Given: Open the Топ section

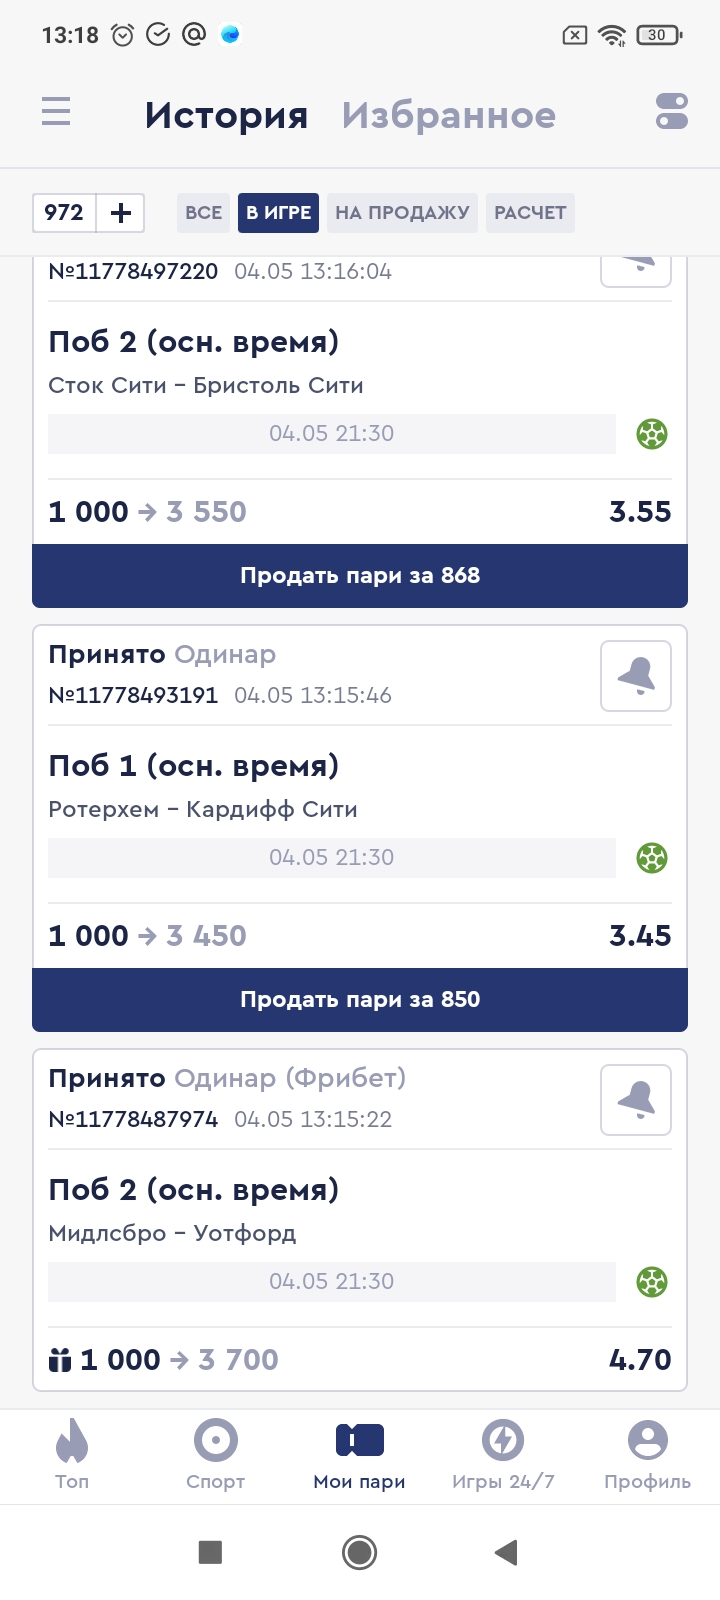Looking at the screenshot, I should pyautogui.click(x=72, y=1455).
